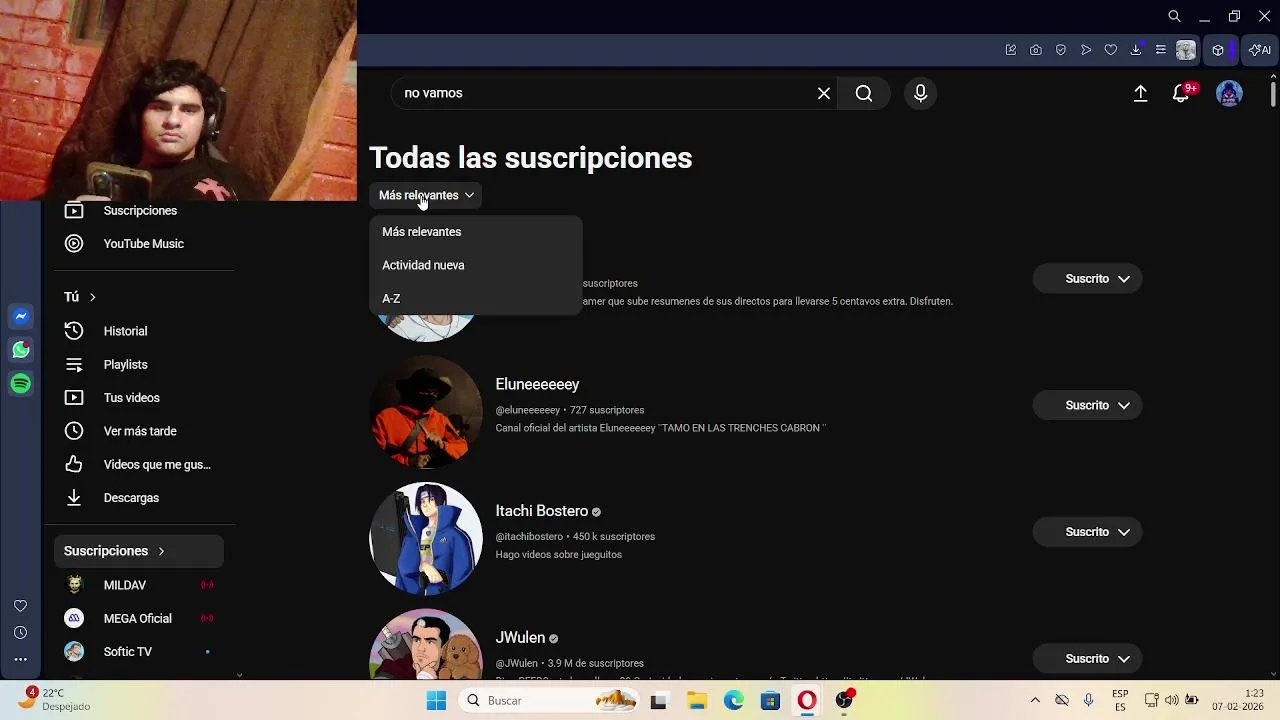Click the Opera taskbar icon
This screenshot has width=1280, height=720.
[807, 701]
